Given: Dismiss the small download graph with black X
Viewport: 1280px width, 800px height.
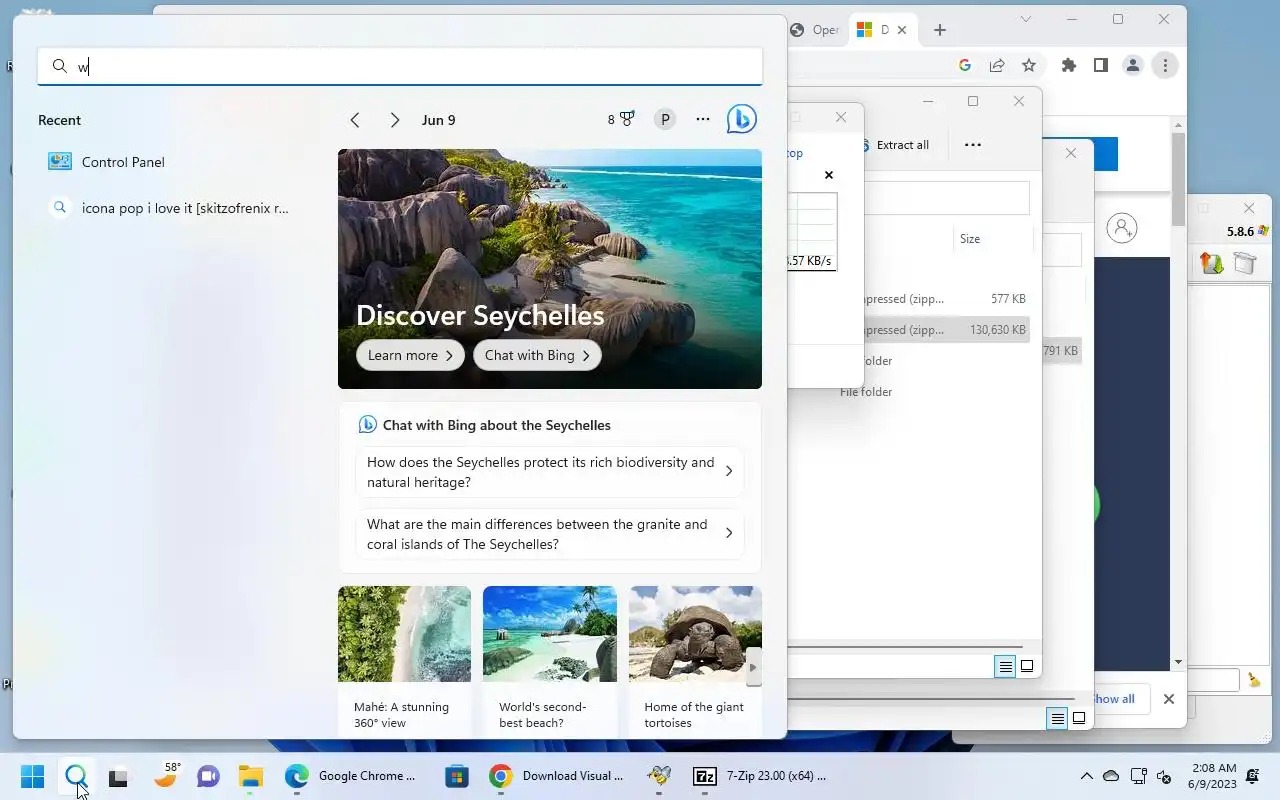Looking at the screenshot, I should coord(828,175).
